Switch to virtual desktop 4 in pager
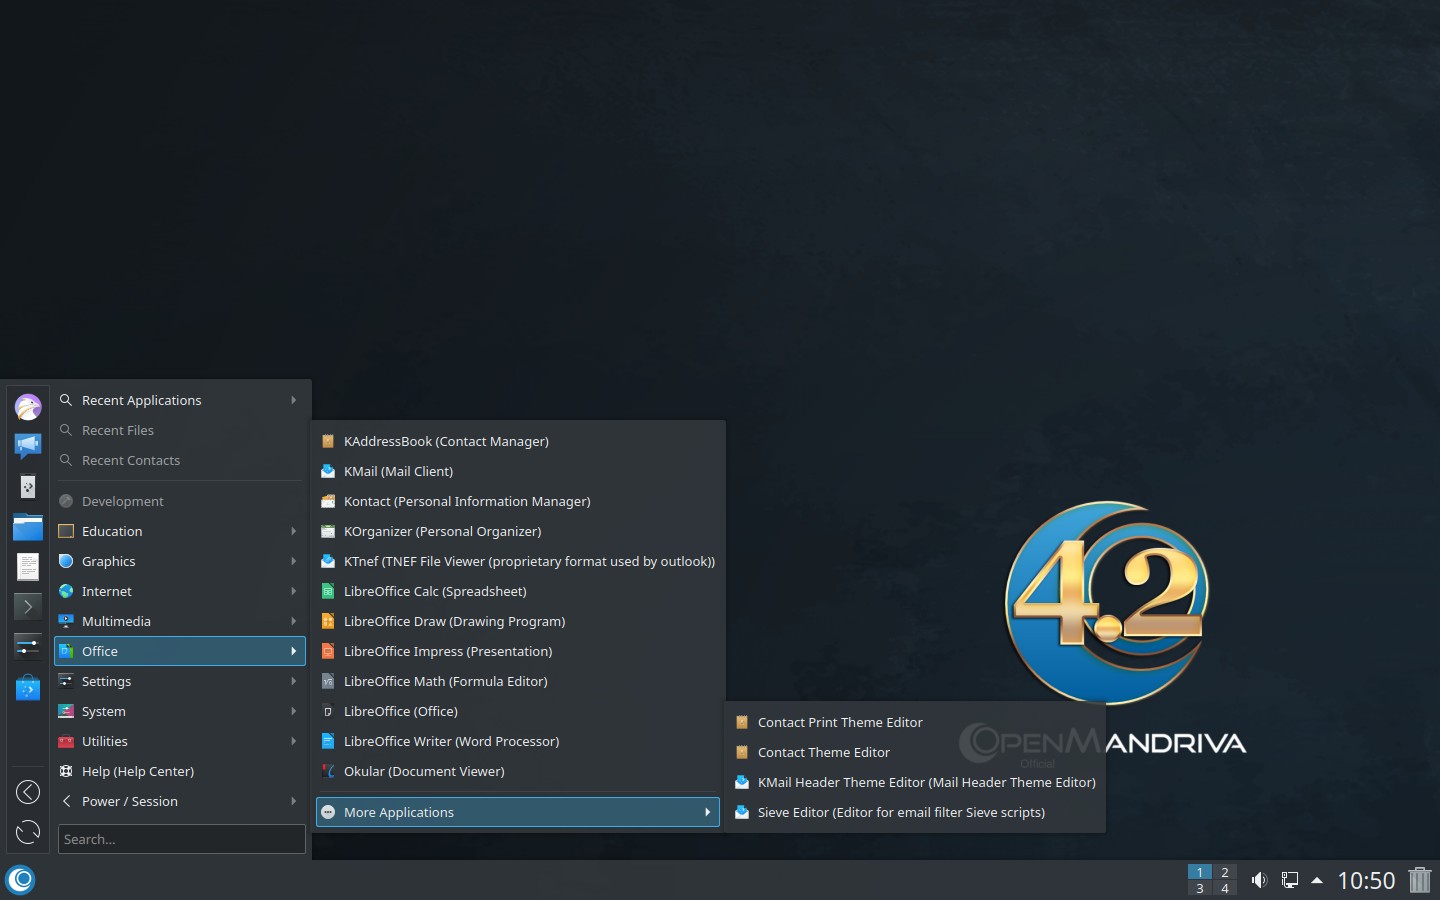 1225,888
